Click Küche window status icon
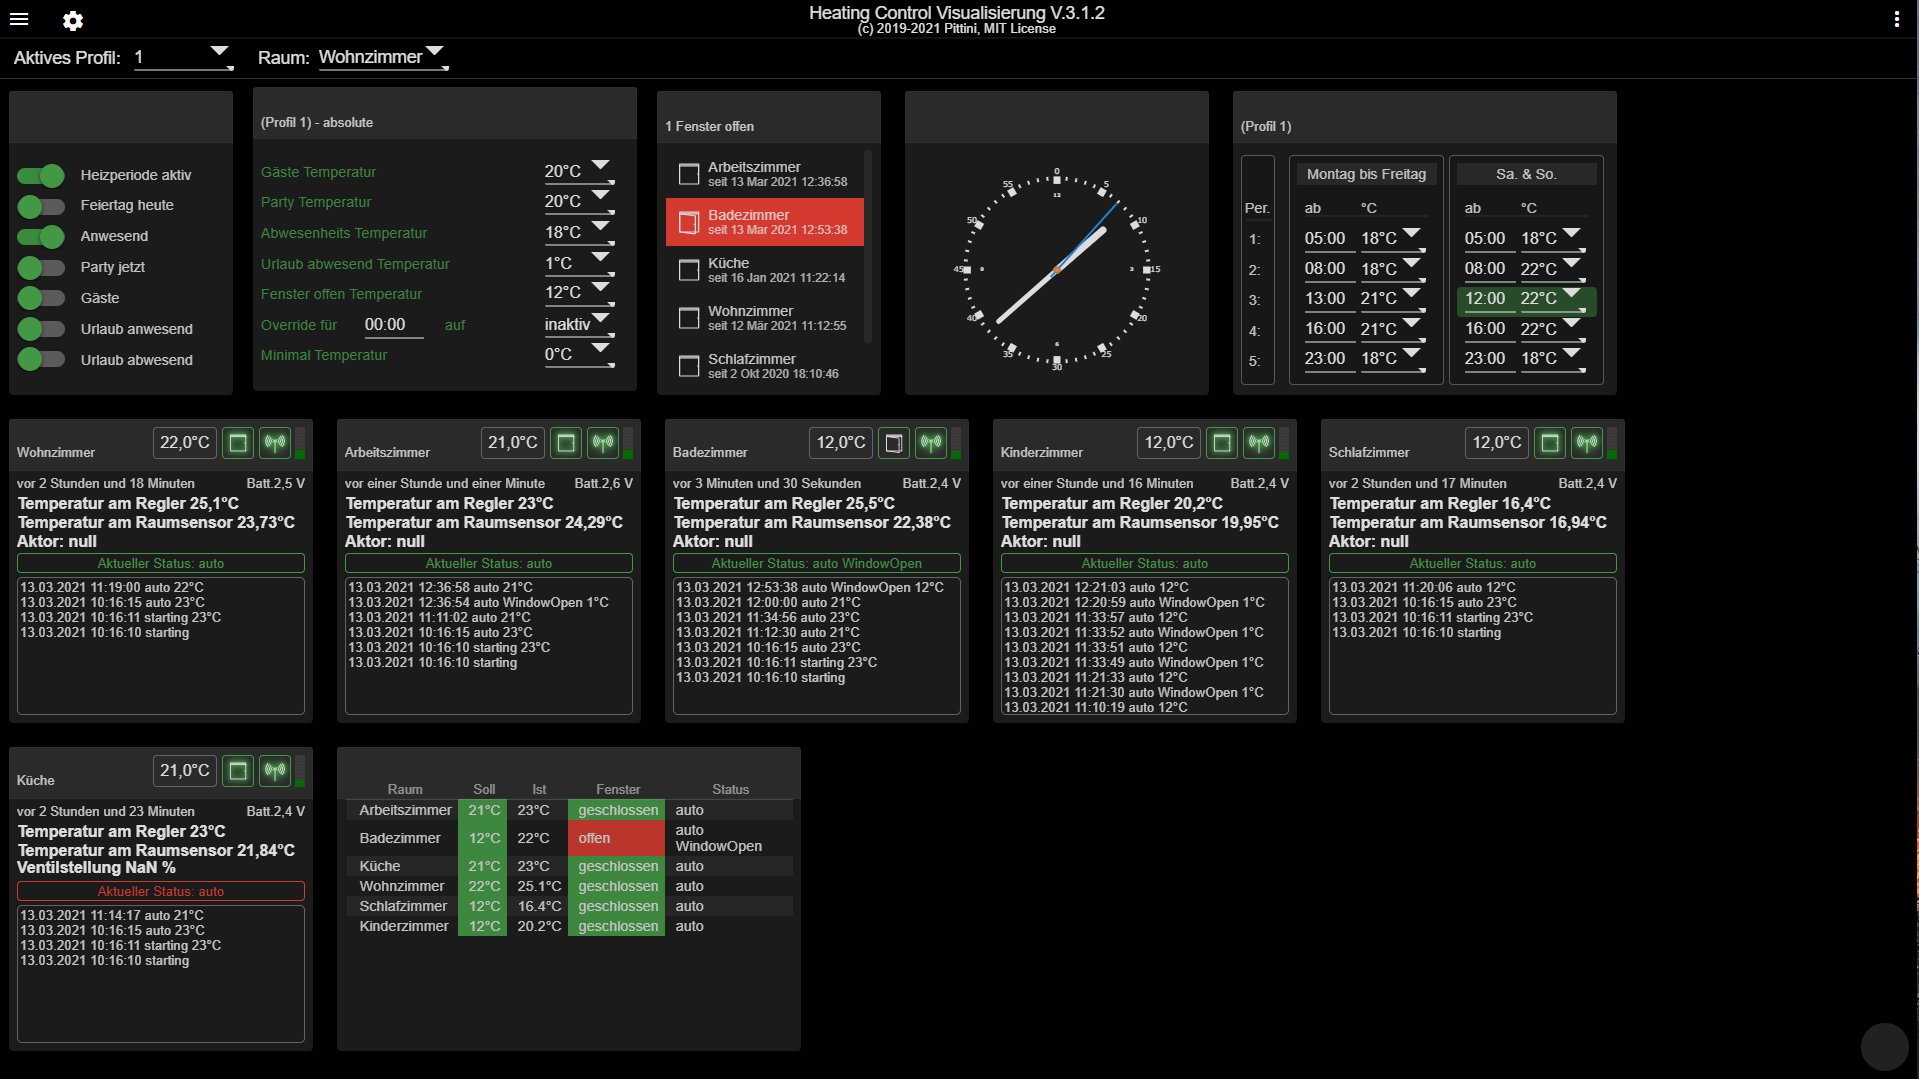 point(238,771)
